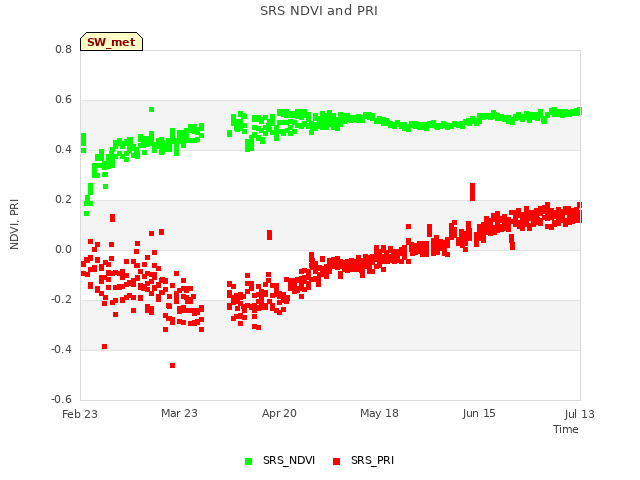The image size is (640, 480).
Task: Click the SRS_NDVI legend entry
Action: pyautogui.click(x=280, y=460)
